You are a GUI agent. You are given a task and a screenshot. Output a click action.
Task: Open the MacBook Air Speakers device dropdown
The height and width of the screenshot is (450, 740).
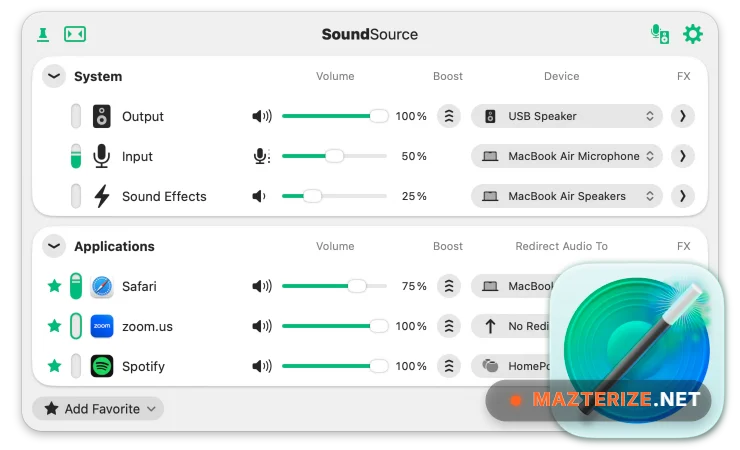567,196
